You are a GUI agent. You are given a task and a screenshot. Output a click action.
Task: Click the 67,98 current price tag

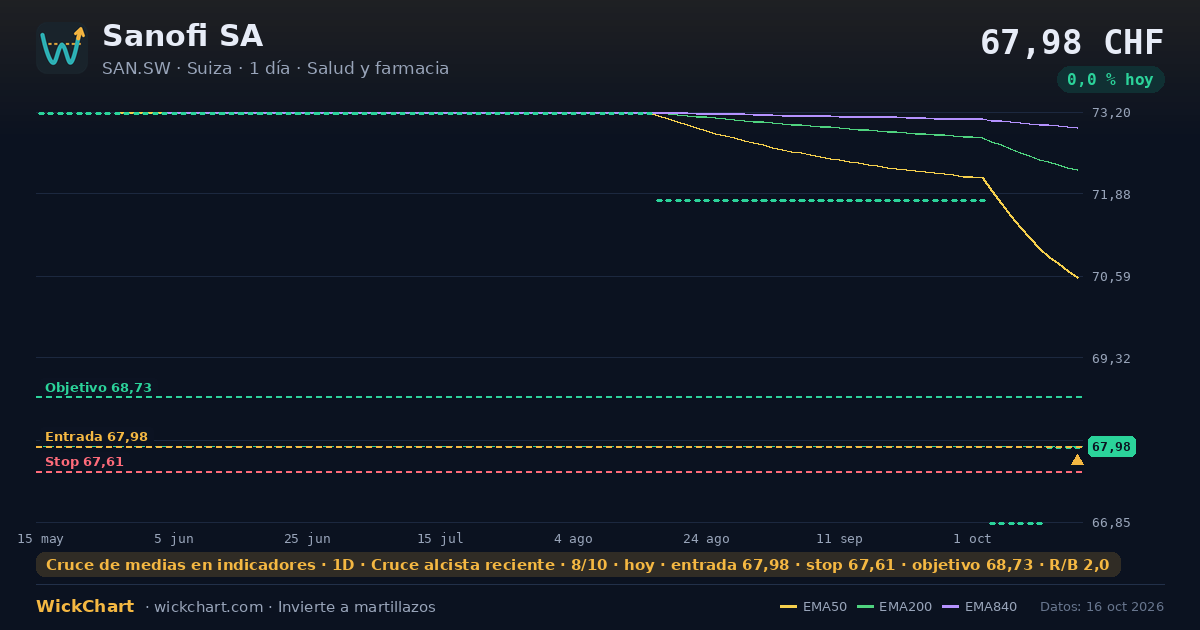click(1111, 447)
